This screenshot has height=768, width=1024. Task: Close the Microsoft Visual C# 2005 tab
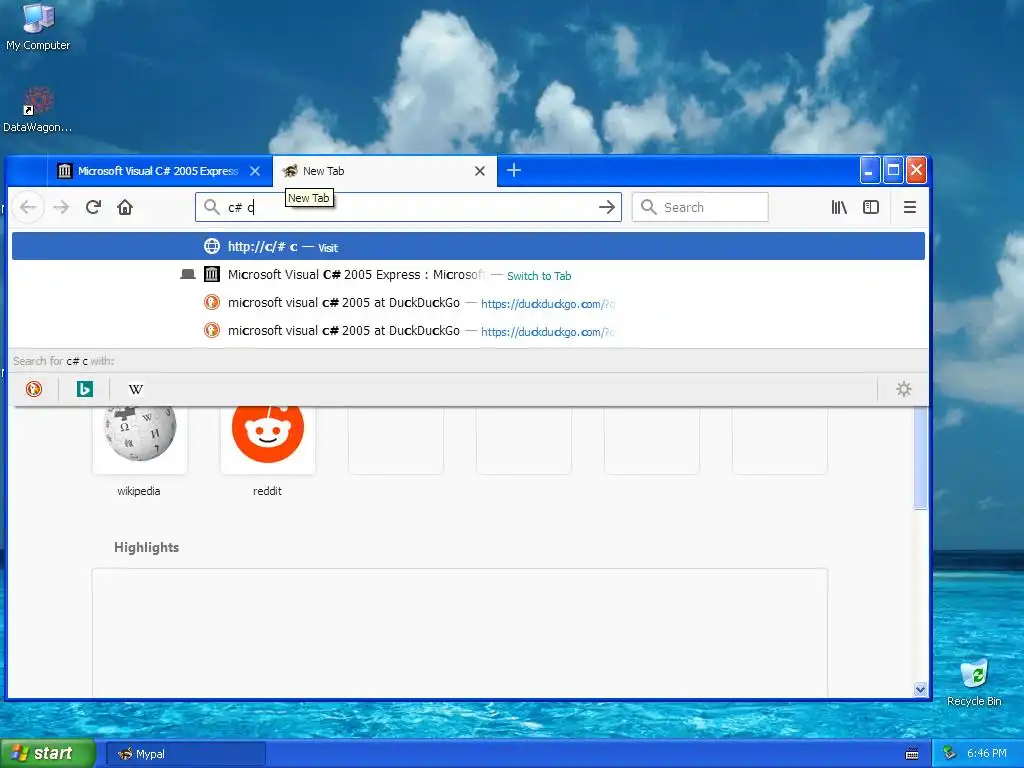click(x=255, y=171)
